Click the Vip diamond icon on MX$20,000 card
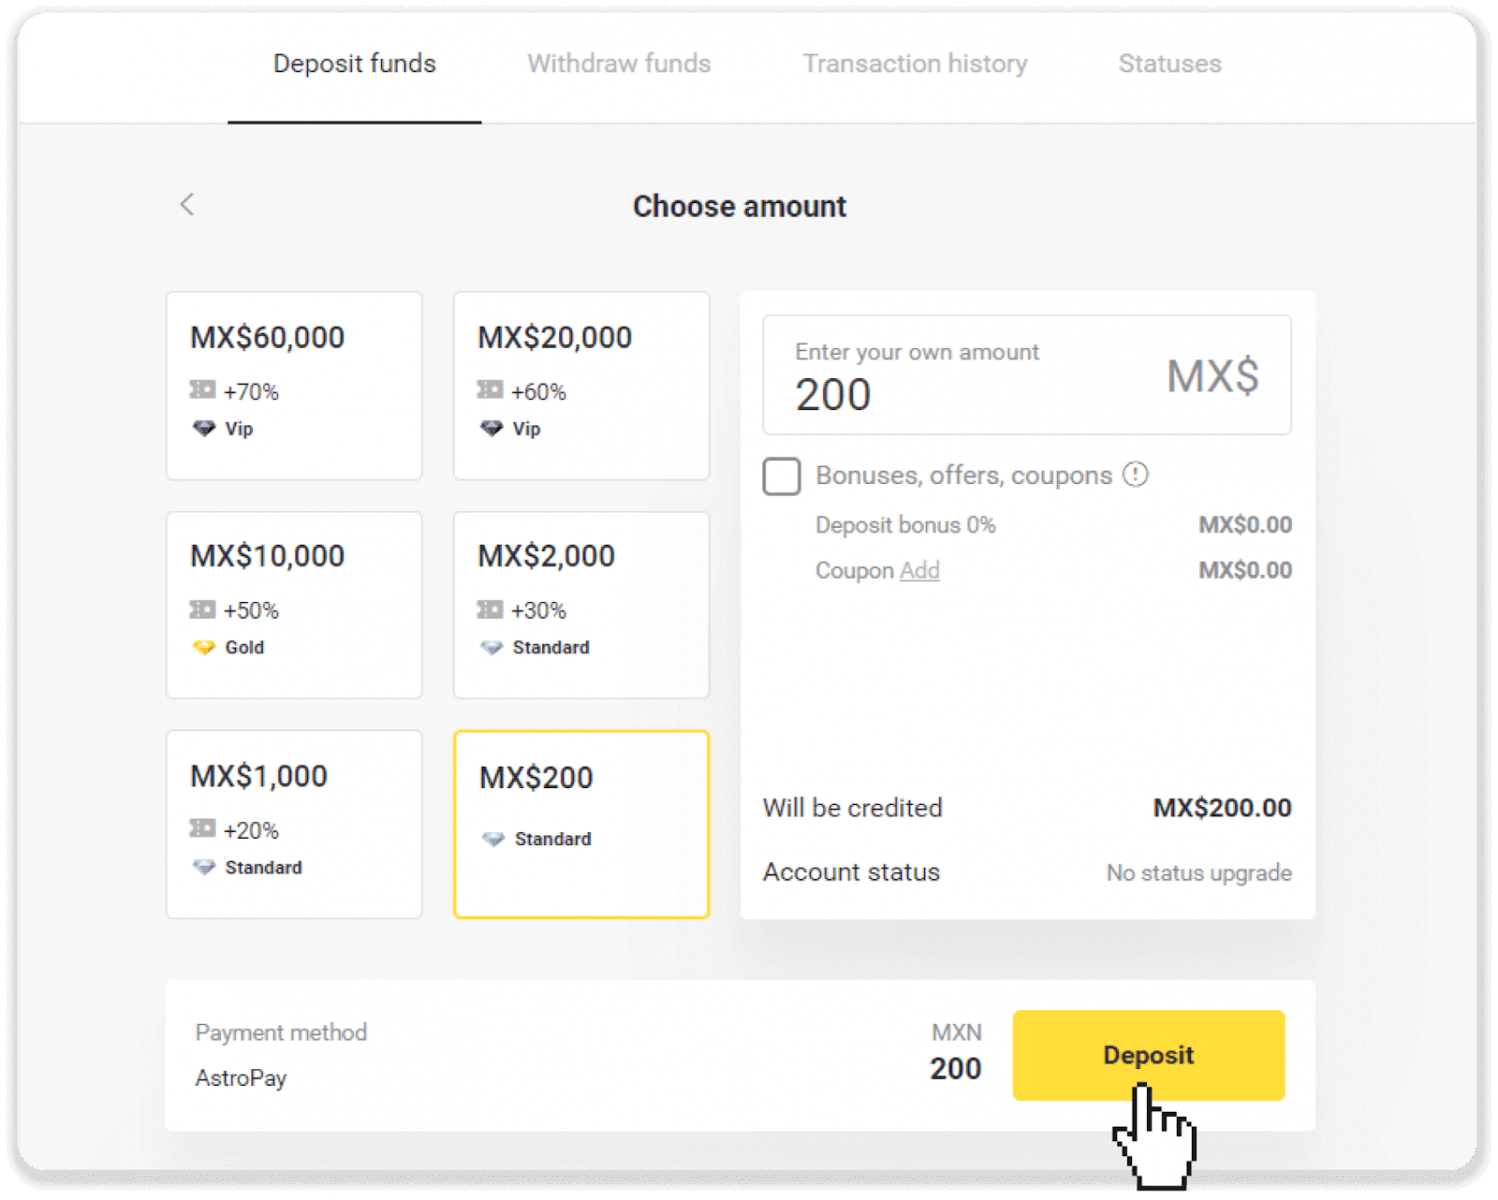 click(492, 428)
